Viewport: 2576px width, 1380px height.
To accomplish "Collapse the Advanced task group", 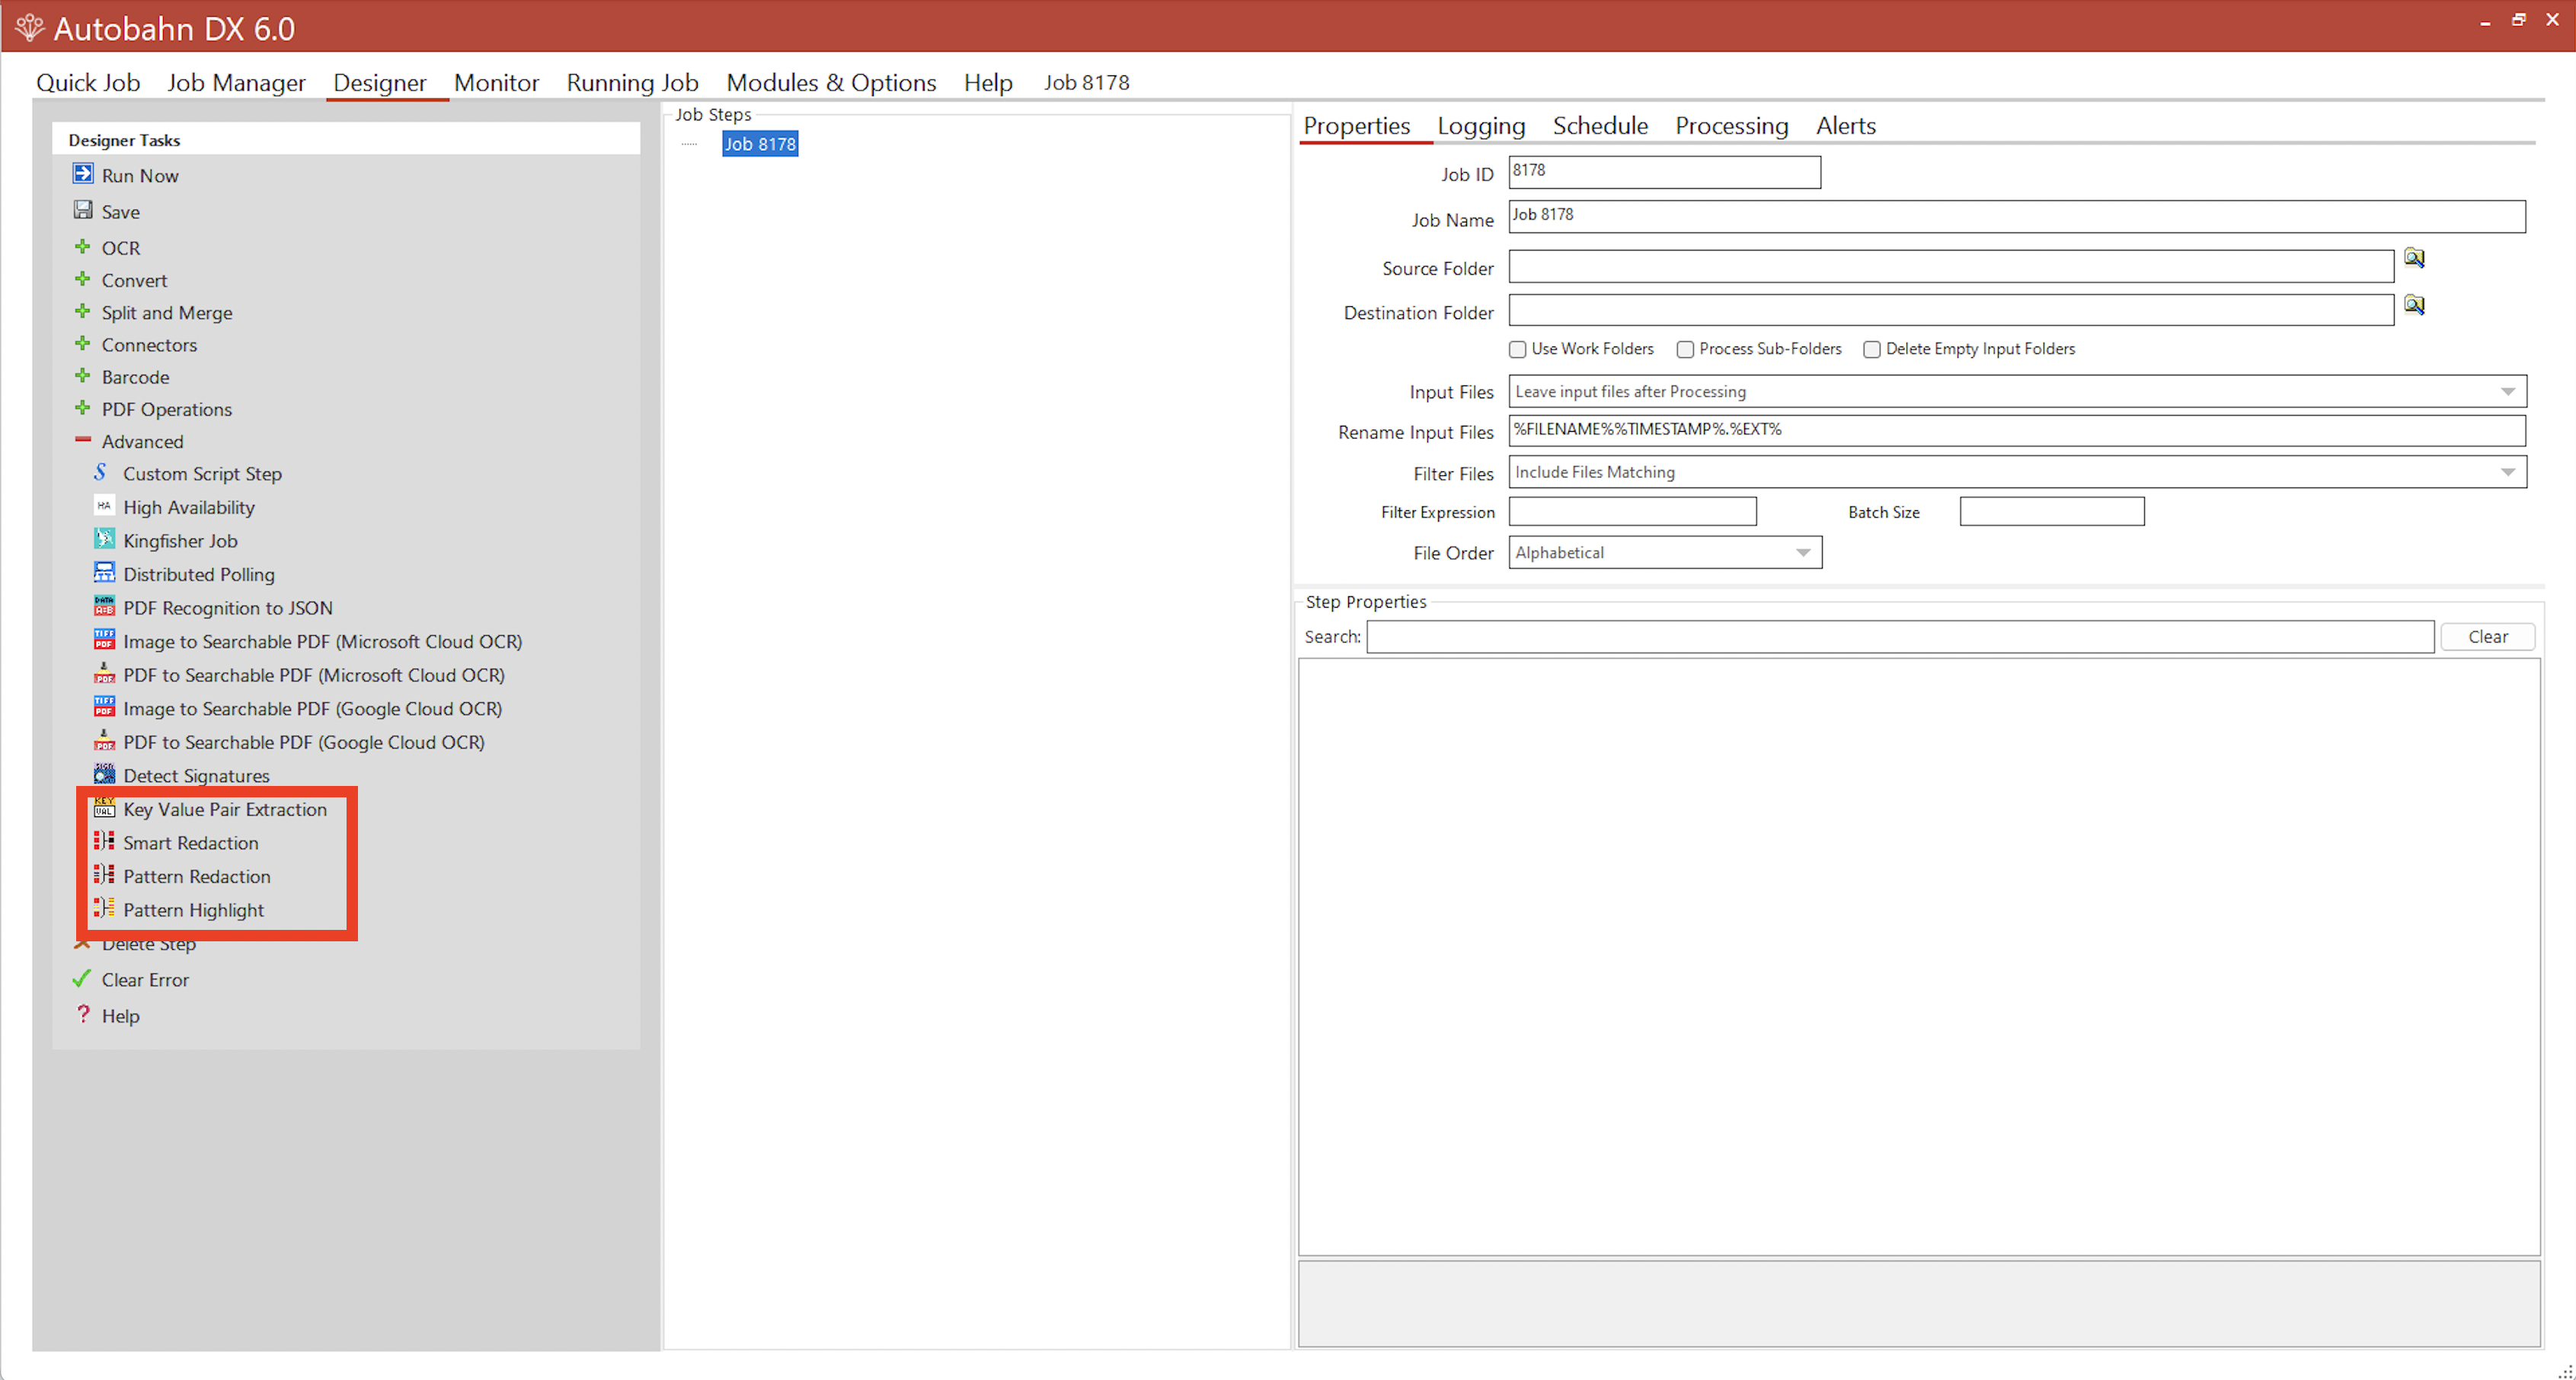I will [x=82, y=440].
